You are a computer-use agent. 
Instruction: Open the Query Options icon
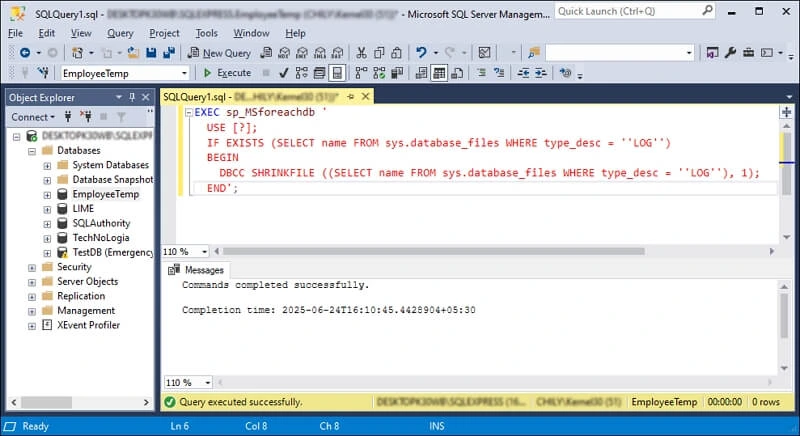pos(319,73)
